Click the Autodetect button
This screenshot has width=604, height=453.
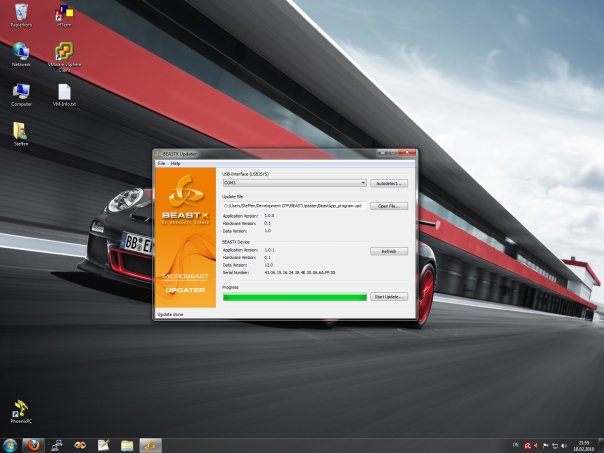[x=389, y=183]
